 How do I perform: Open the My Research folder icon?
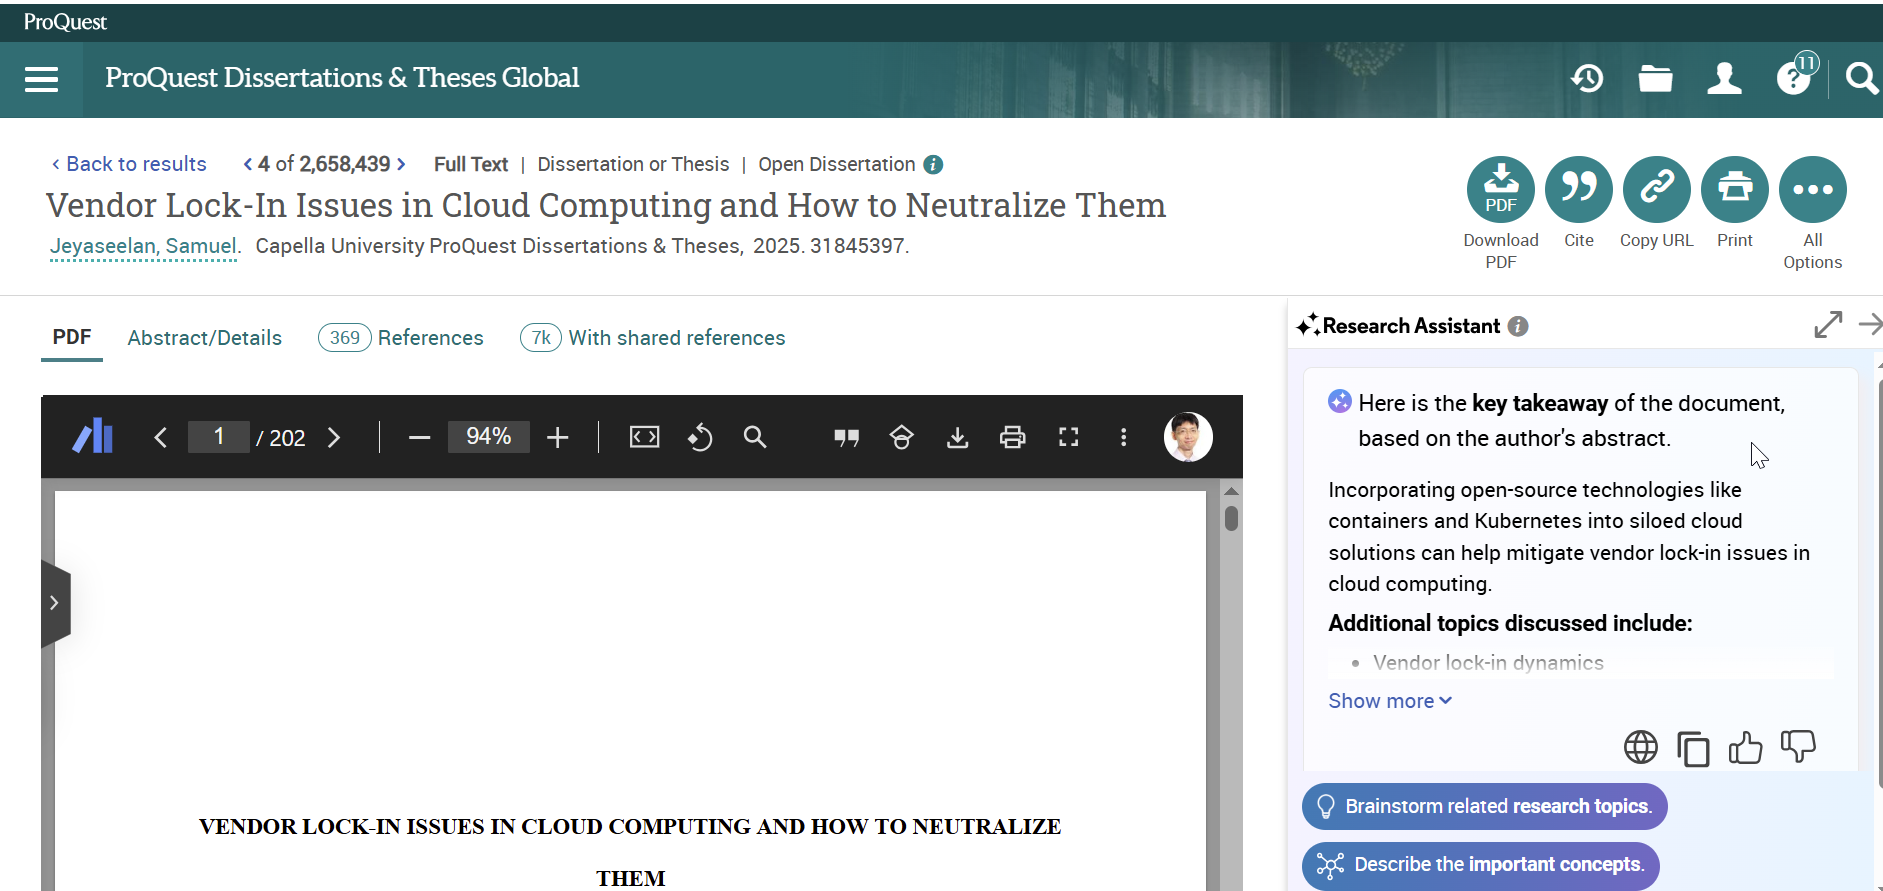point(1655,78)
